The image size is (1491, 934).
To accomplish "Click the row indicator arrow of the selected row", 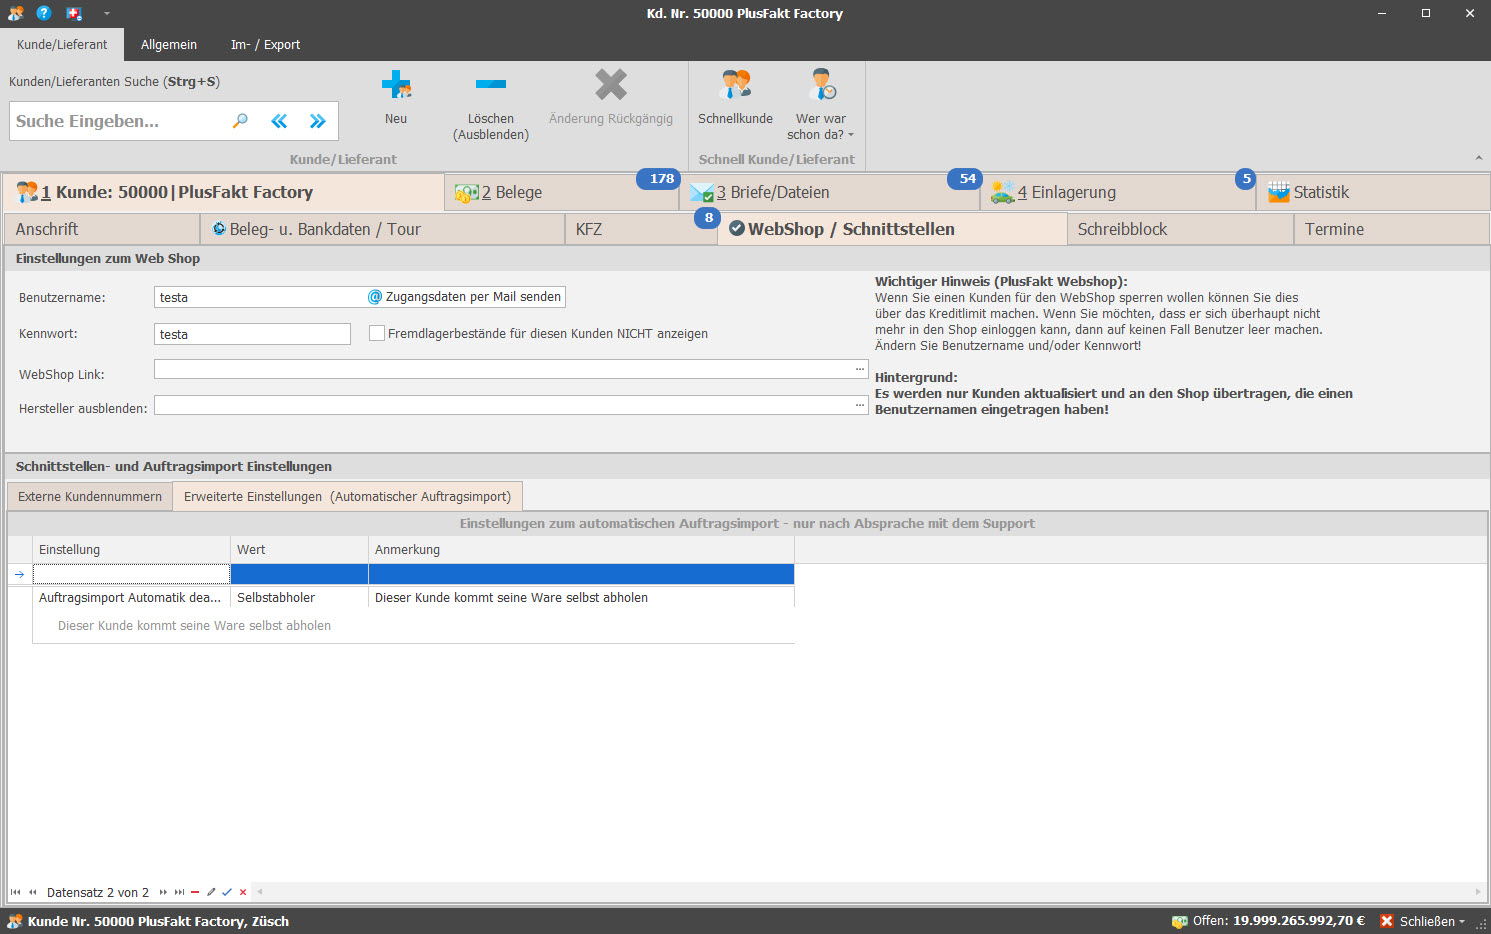I will (19, 574).
